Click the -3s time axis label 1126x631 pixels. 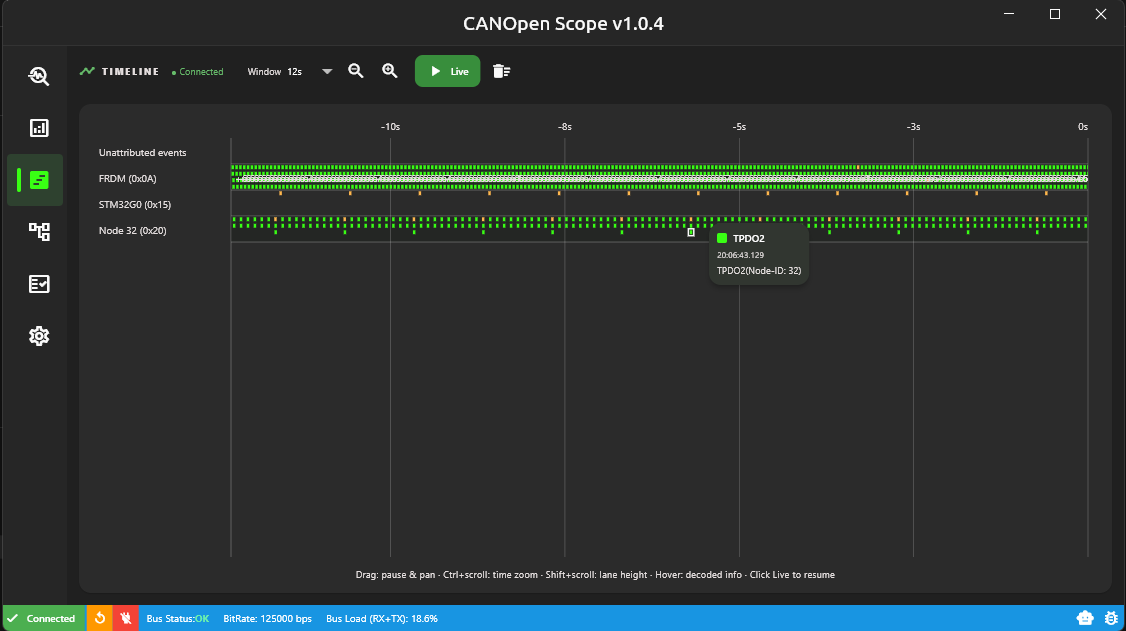click(913, 126)
